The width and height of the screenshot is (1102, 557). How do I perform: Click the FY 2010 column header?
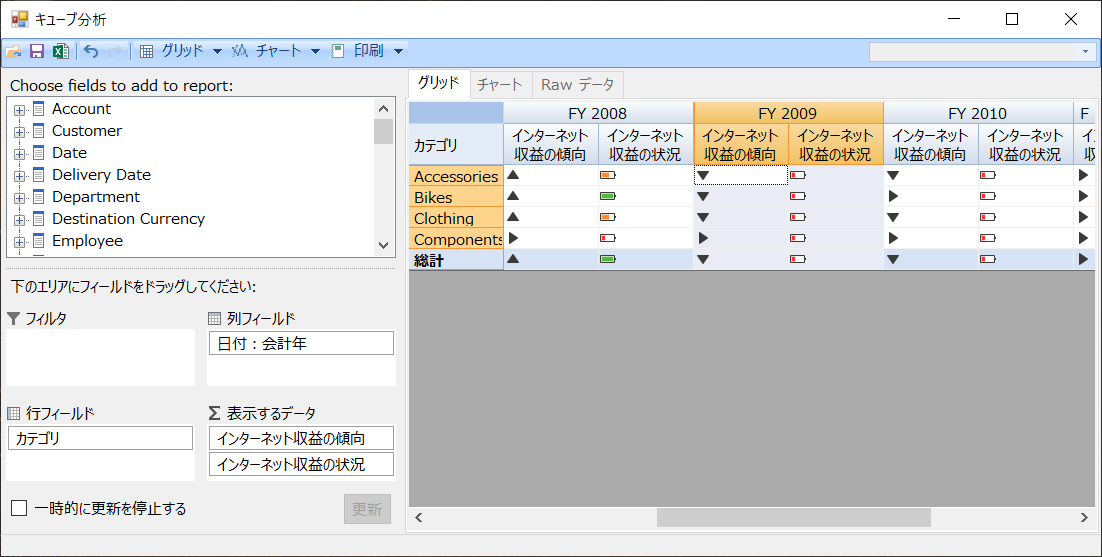[x=978, y=113]
